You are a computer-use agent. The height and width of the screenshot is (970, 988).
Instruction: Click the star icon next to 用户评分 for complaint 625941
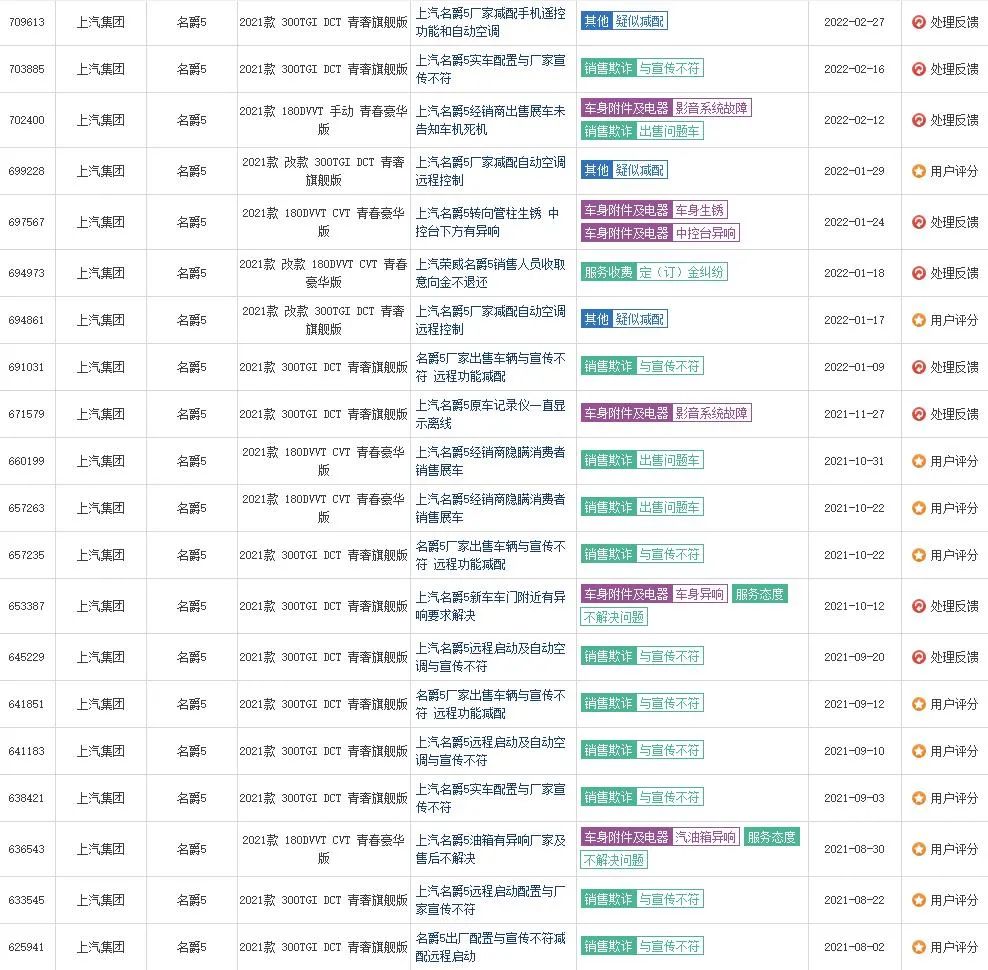[917, 947]
